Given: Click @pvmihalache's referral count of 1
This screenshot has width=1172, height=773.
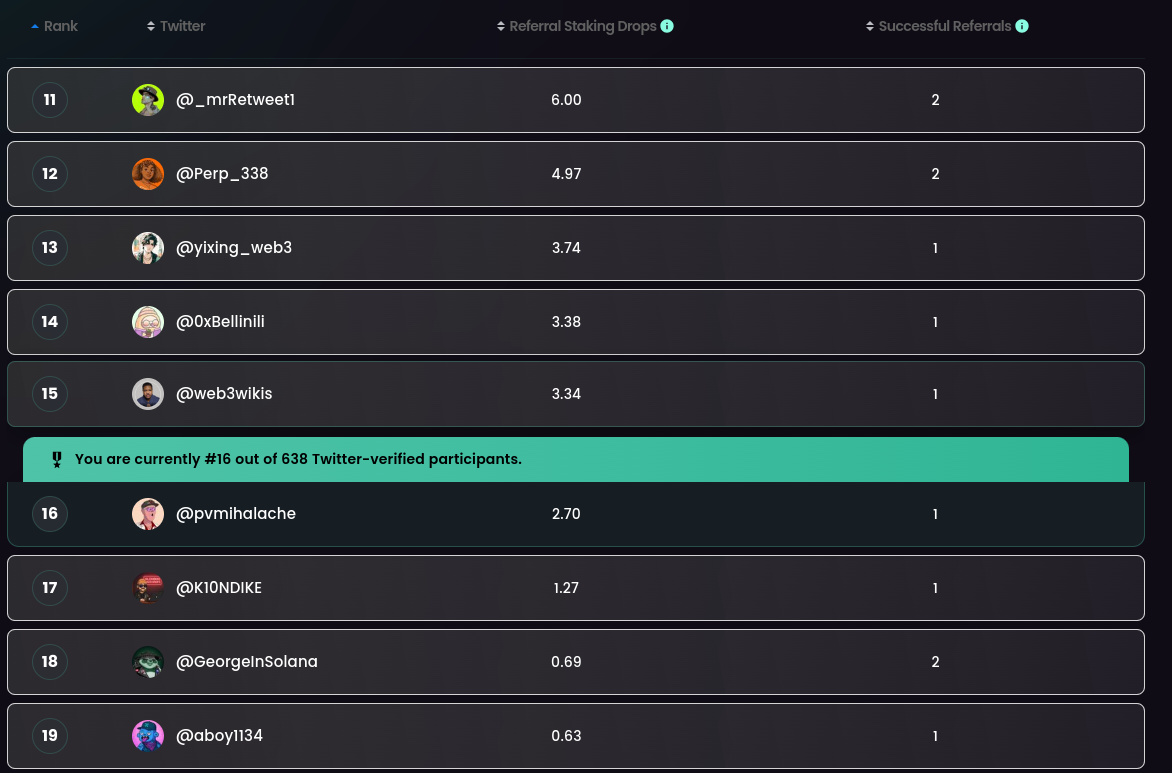Looking at the screenshot, I should [936, 514].
